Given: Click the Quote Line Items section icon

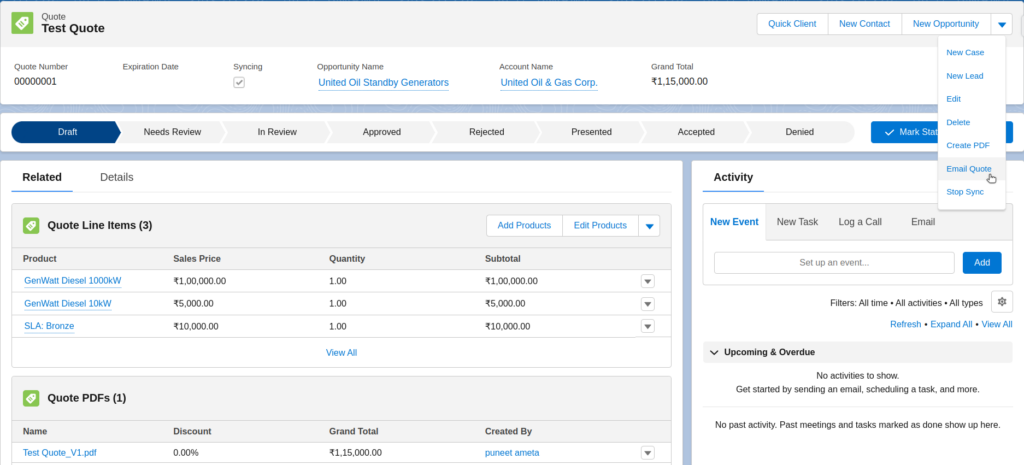Looking at the screenshot, I should coord(31,226).
